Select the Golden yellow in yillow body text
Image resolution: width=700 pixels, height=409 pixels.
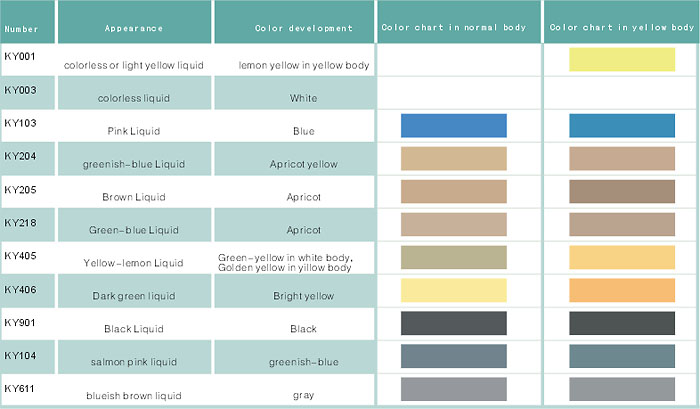pos(284,268)
